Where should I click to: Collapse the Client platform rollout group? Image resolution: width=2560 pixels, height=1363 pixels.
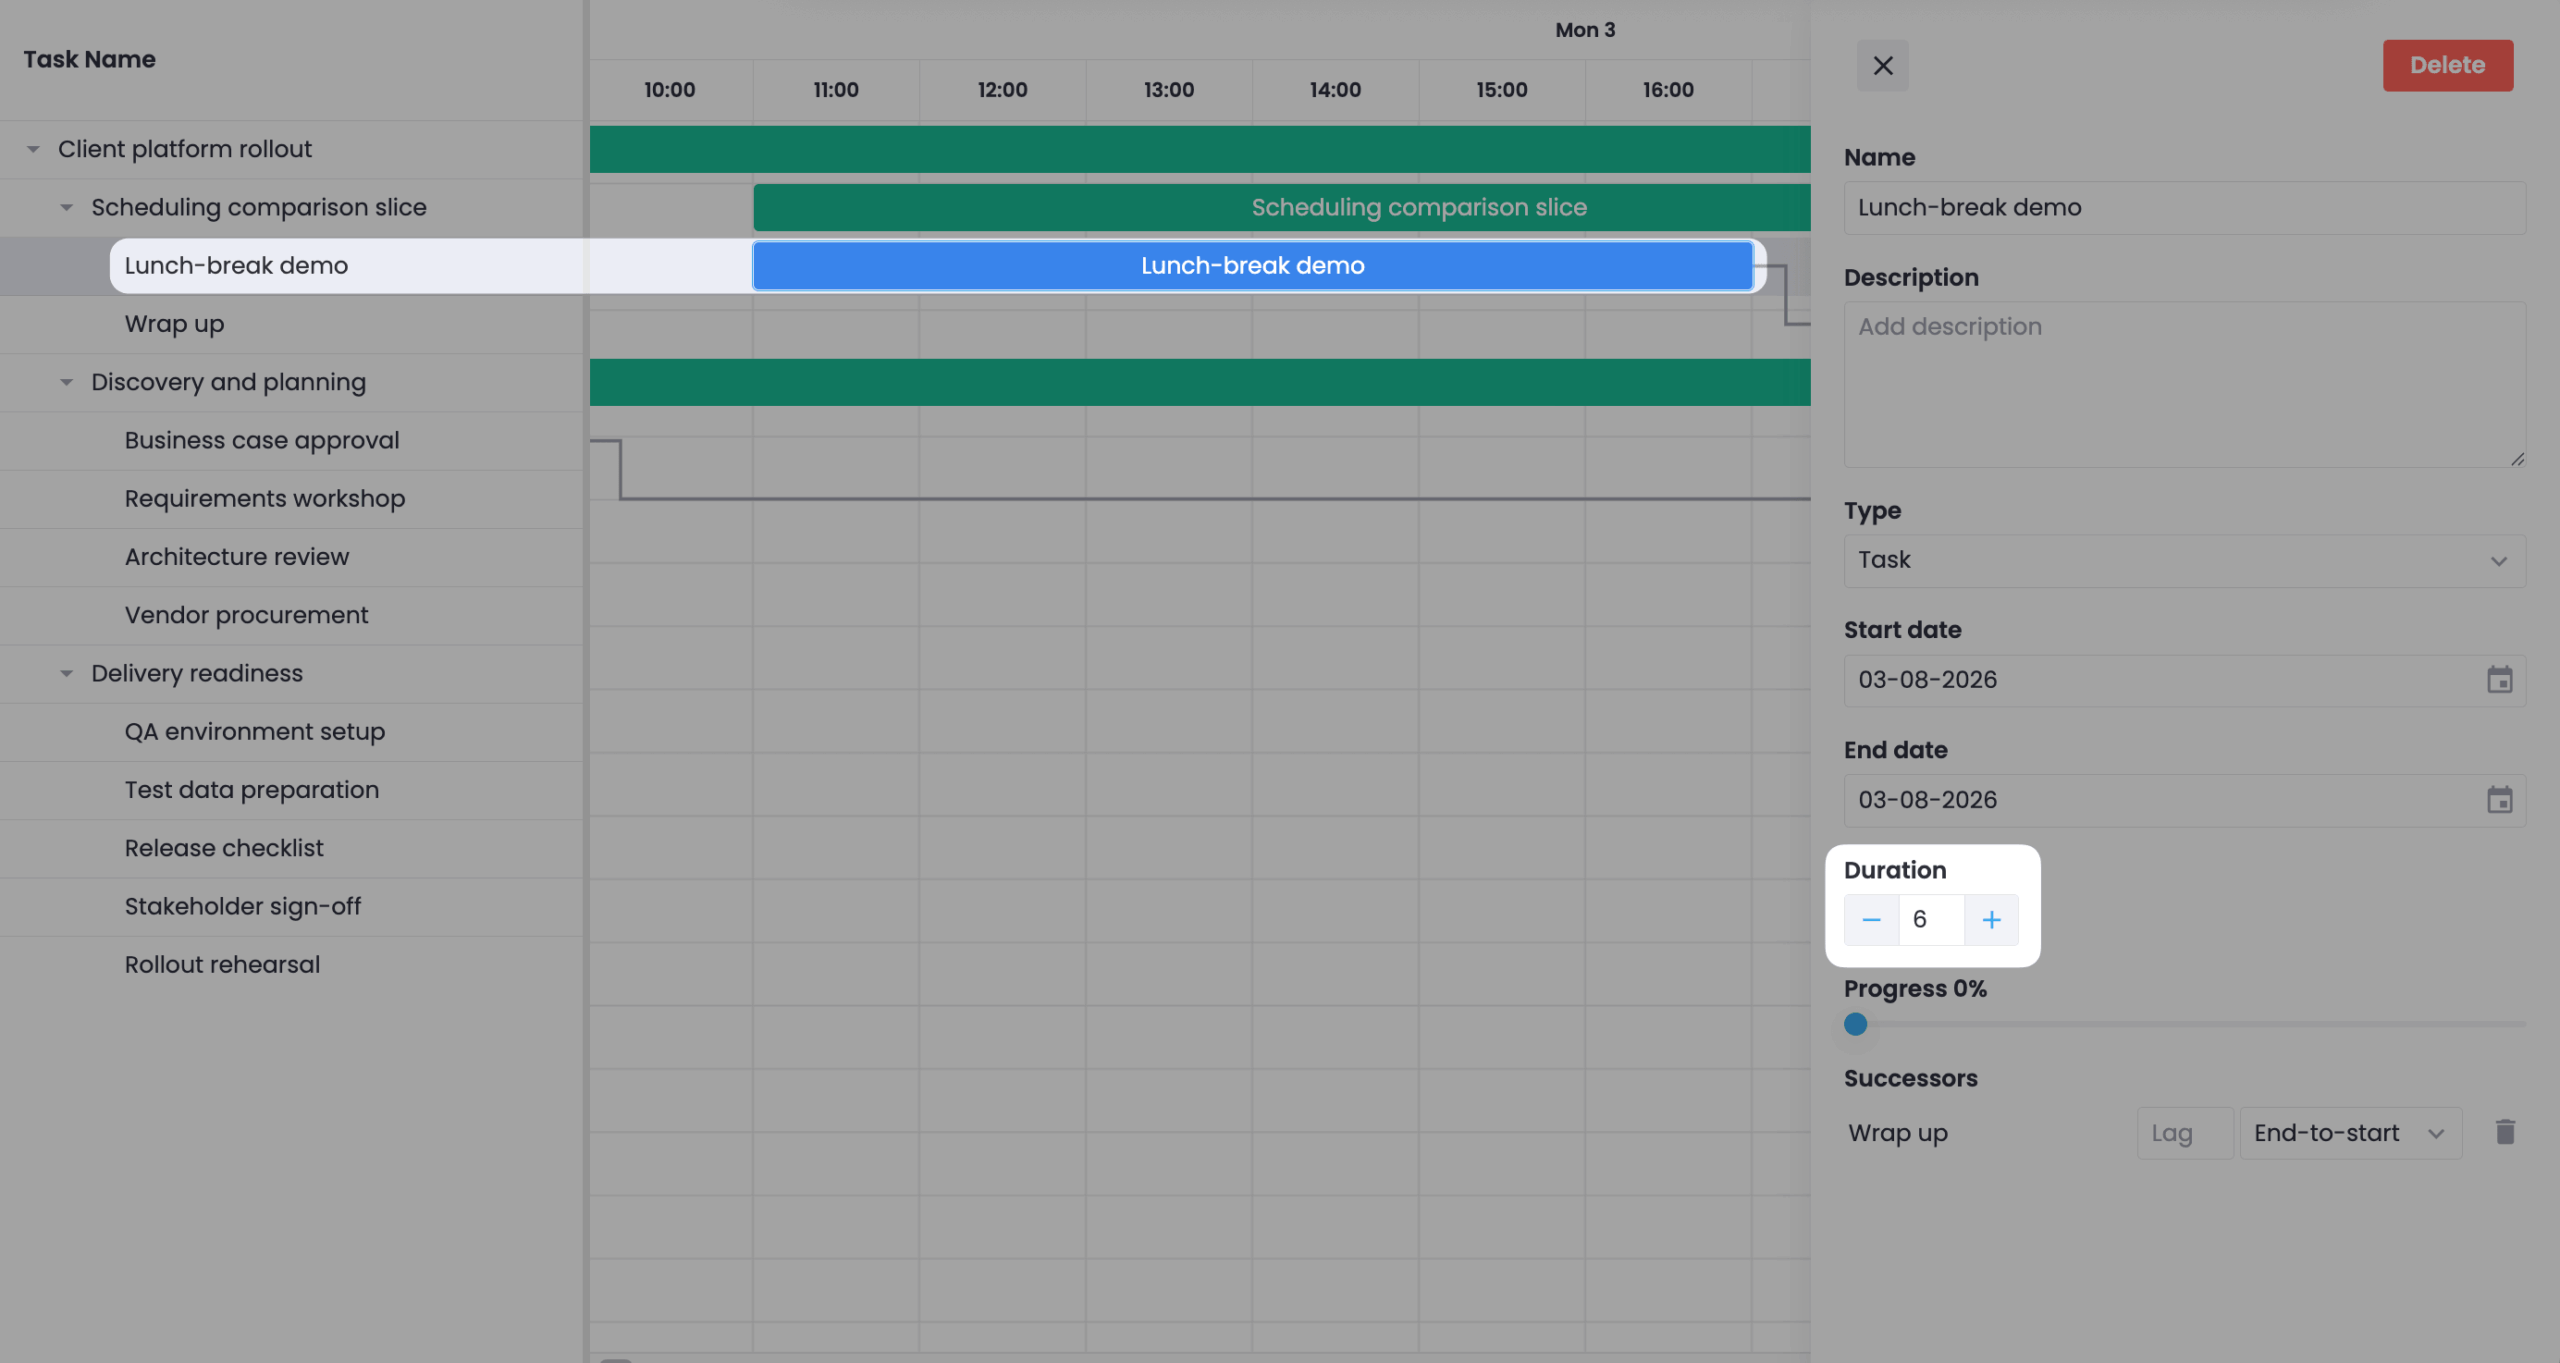[x=33, y=149]
